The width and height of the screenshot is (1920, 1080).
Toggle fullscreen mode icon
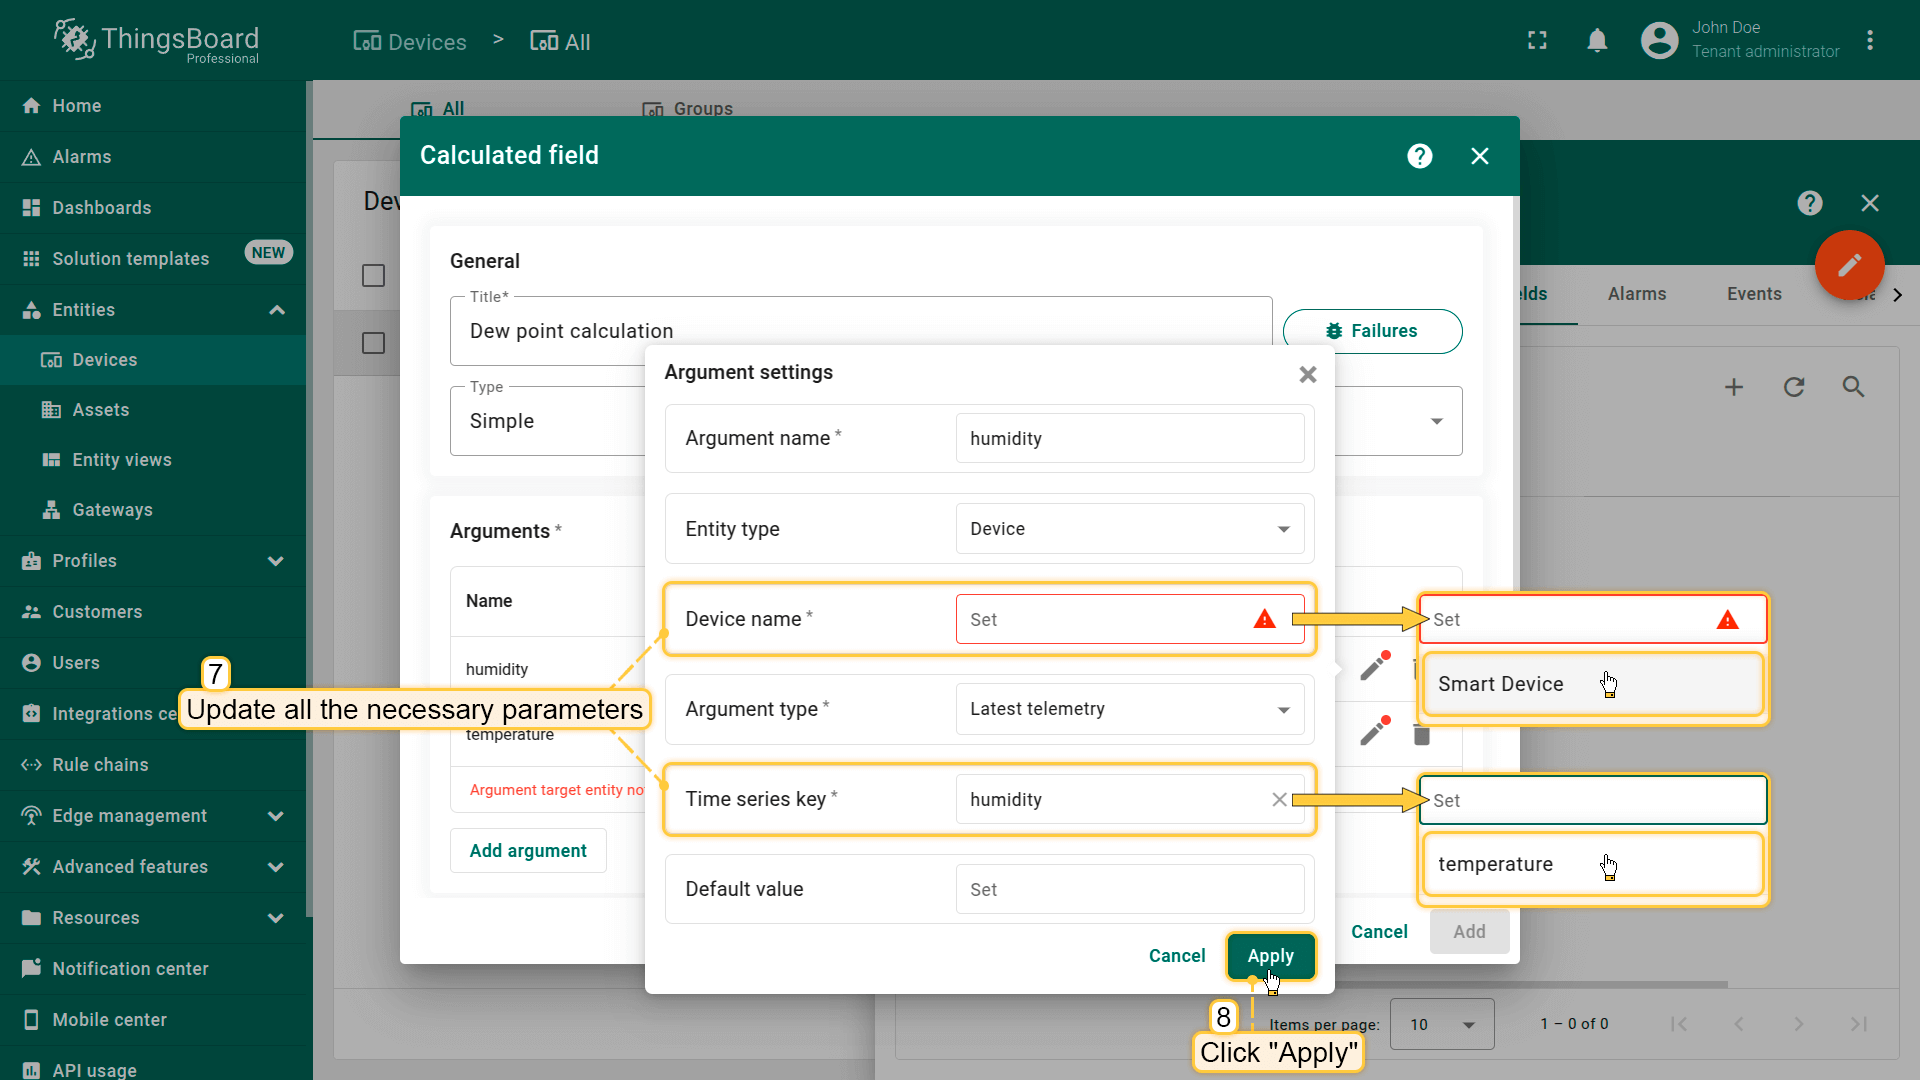pyautogui.click(x=1537, y=41)
